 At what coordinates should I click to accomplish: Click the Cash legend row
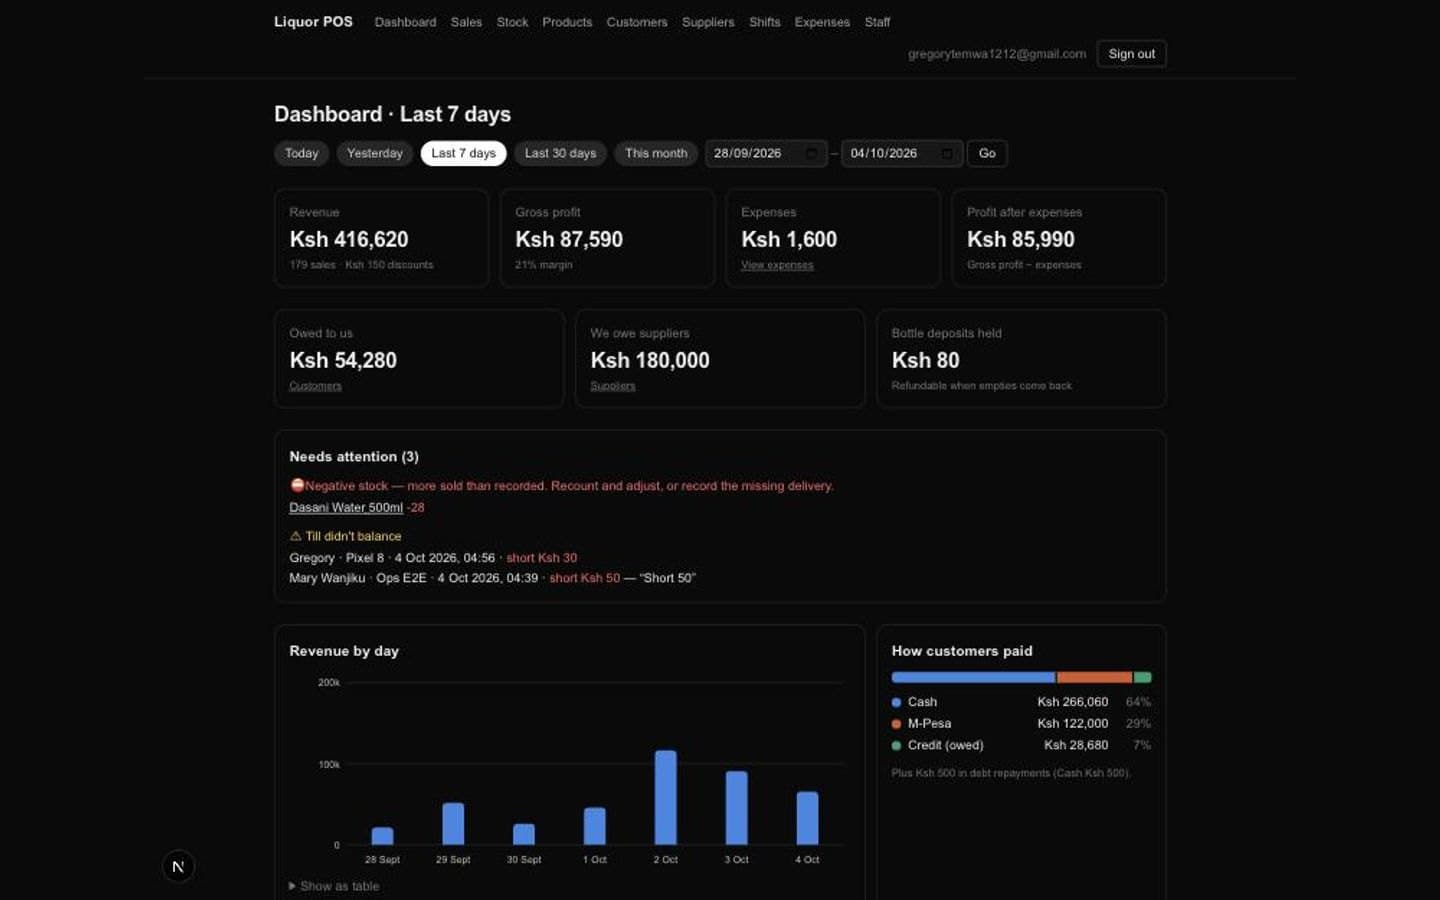pyautogui.click(x=1021, y=702)
